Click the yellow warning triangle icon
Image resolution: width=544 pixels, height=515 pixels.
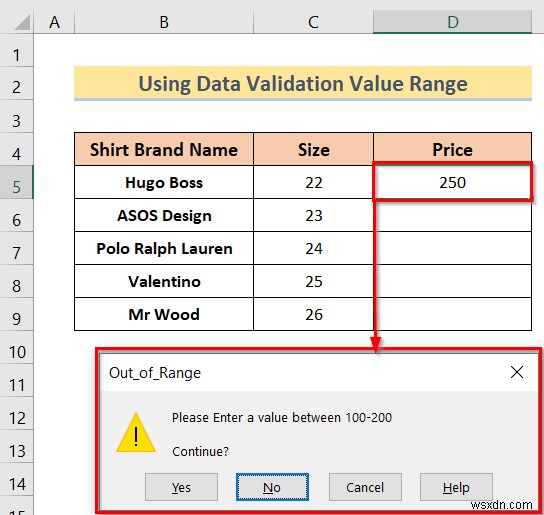click(136, 433)
